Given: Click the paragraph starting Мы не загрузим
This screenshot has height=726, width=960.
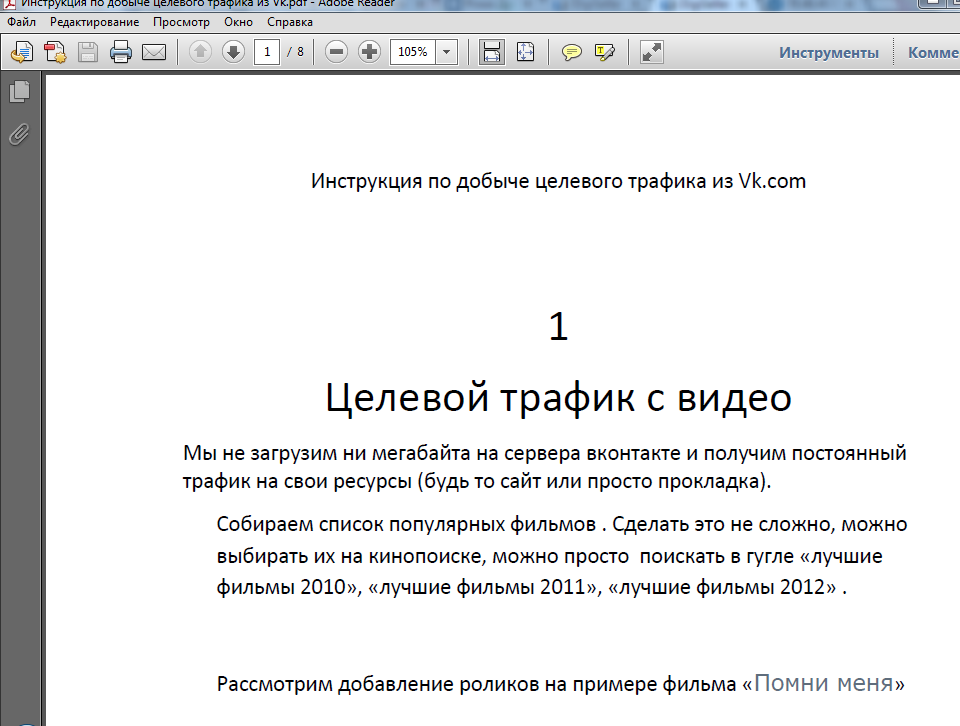Looking at the screenshot, I should 545,467.
